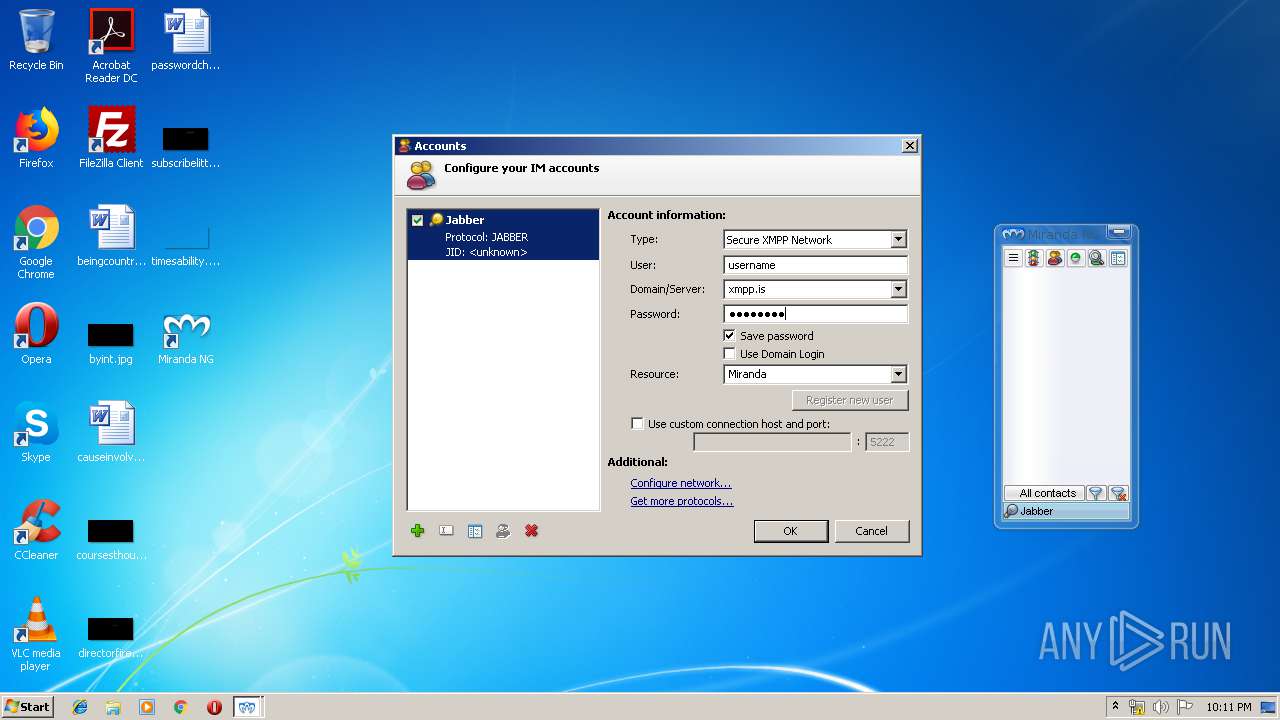Open Acrobat Reader DC desktop shortcut
The height and width of the screenshot is (720, 1280).
pos(111,46)
